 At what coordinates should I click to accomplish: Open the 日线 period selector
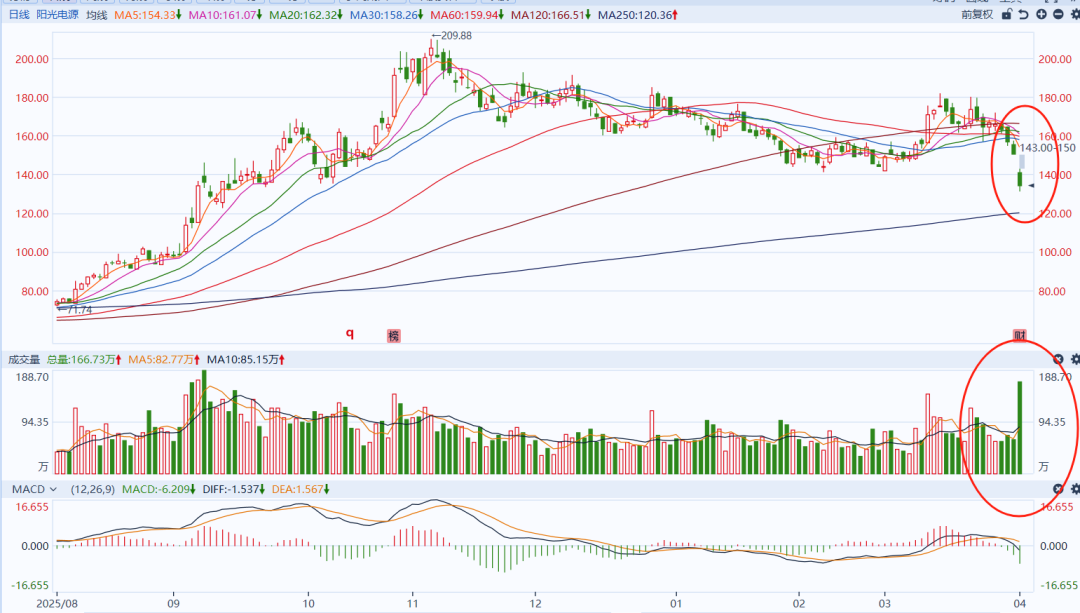(x=18, y=15)
